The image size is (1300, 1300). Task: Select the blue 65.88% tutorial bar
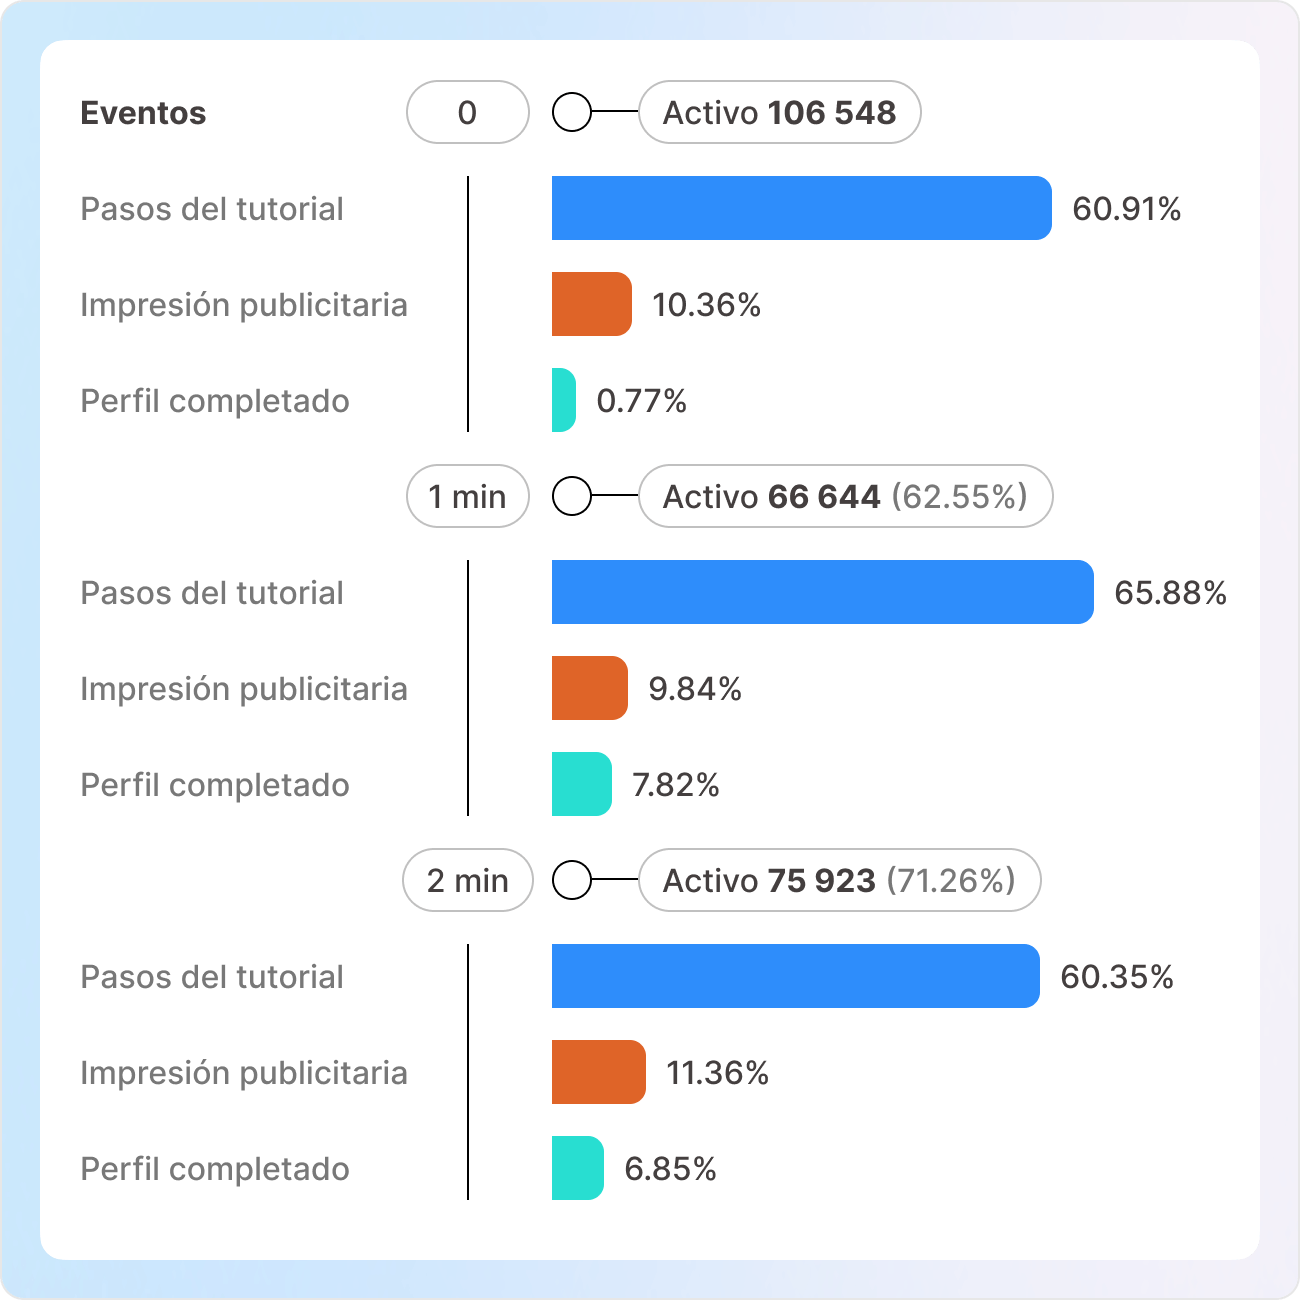[822, 592]
